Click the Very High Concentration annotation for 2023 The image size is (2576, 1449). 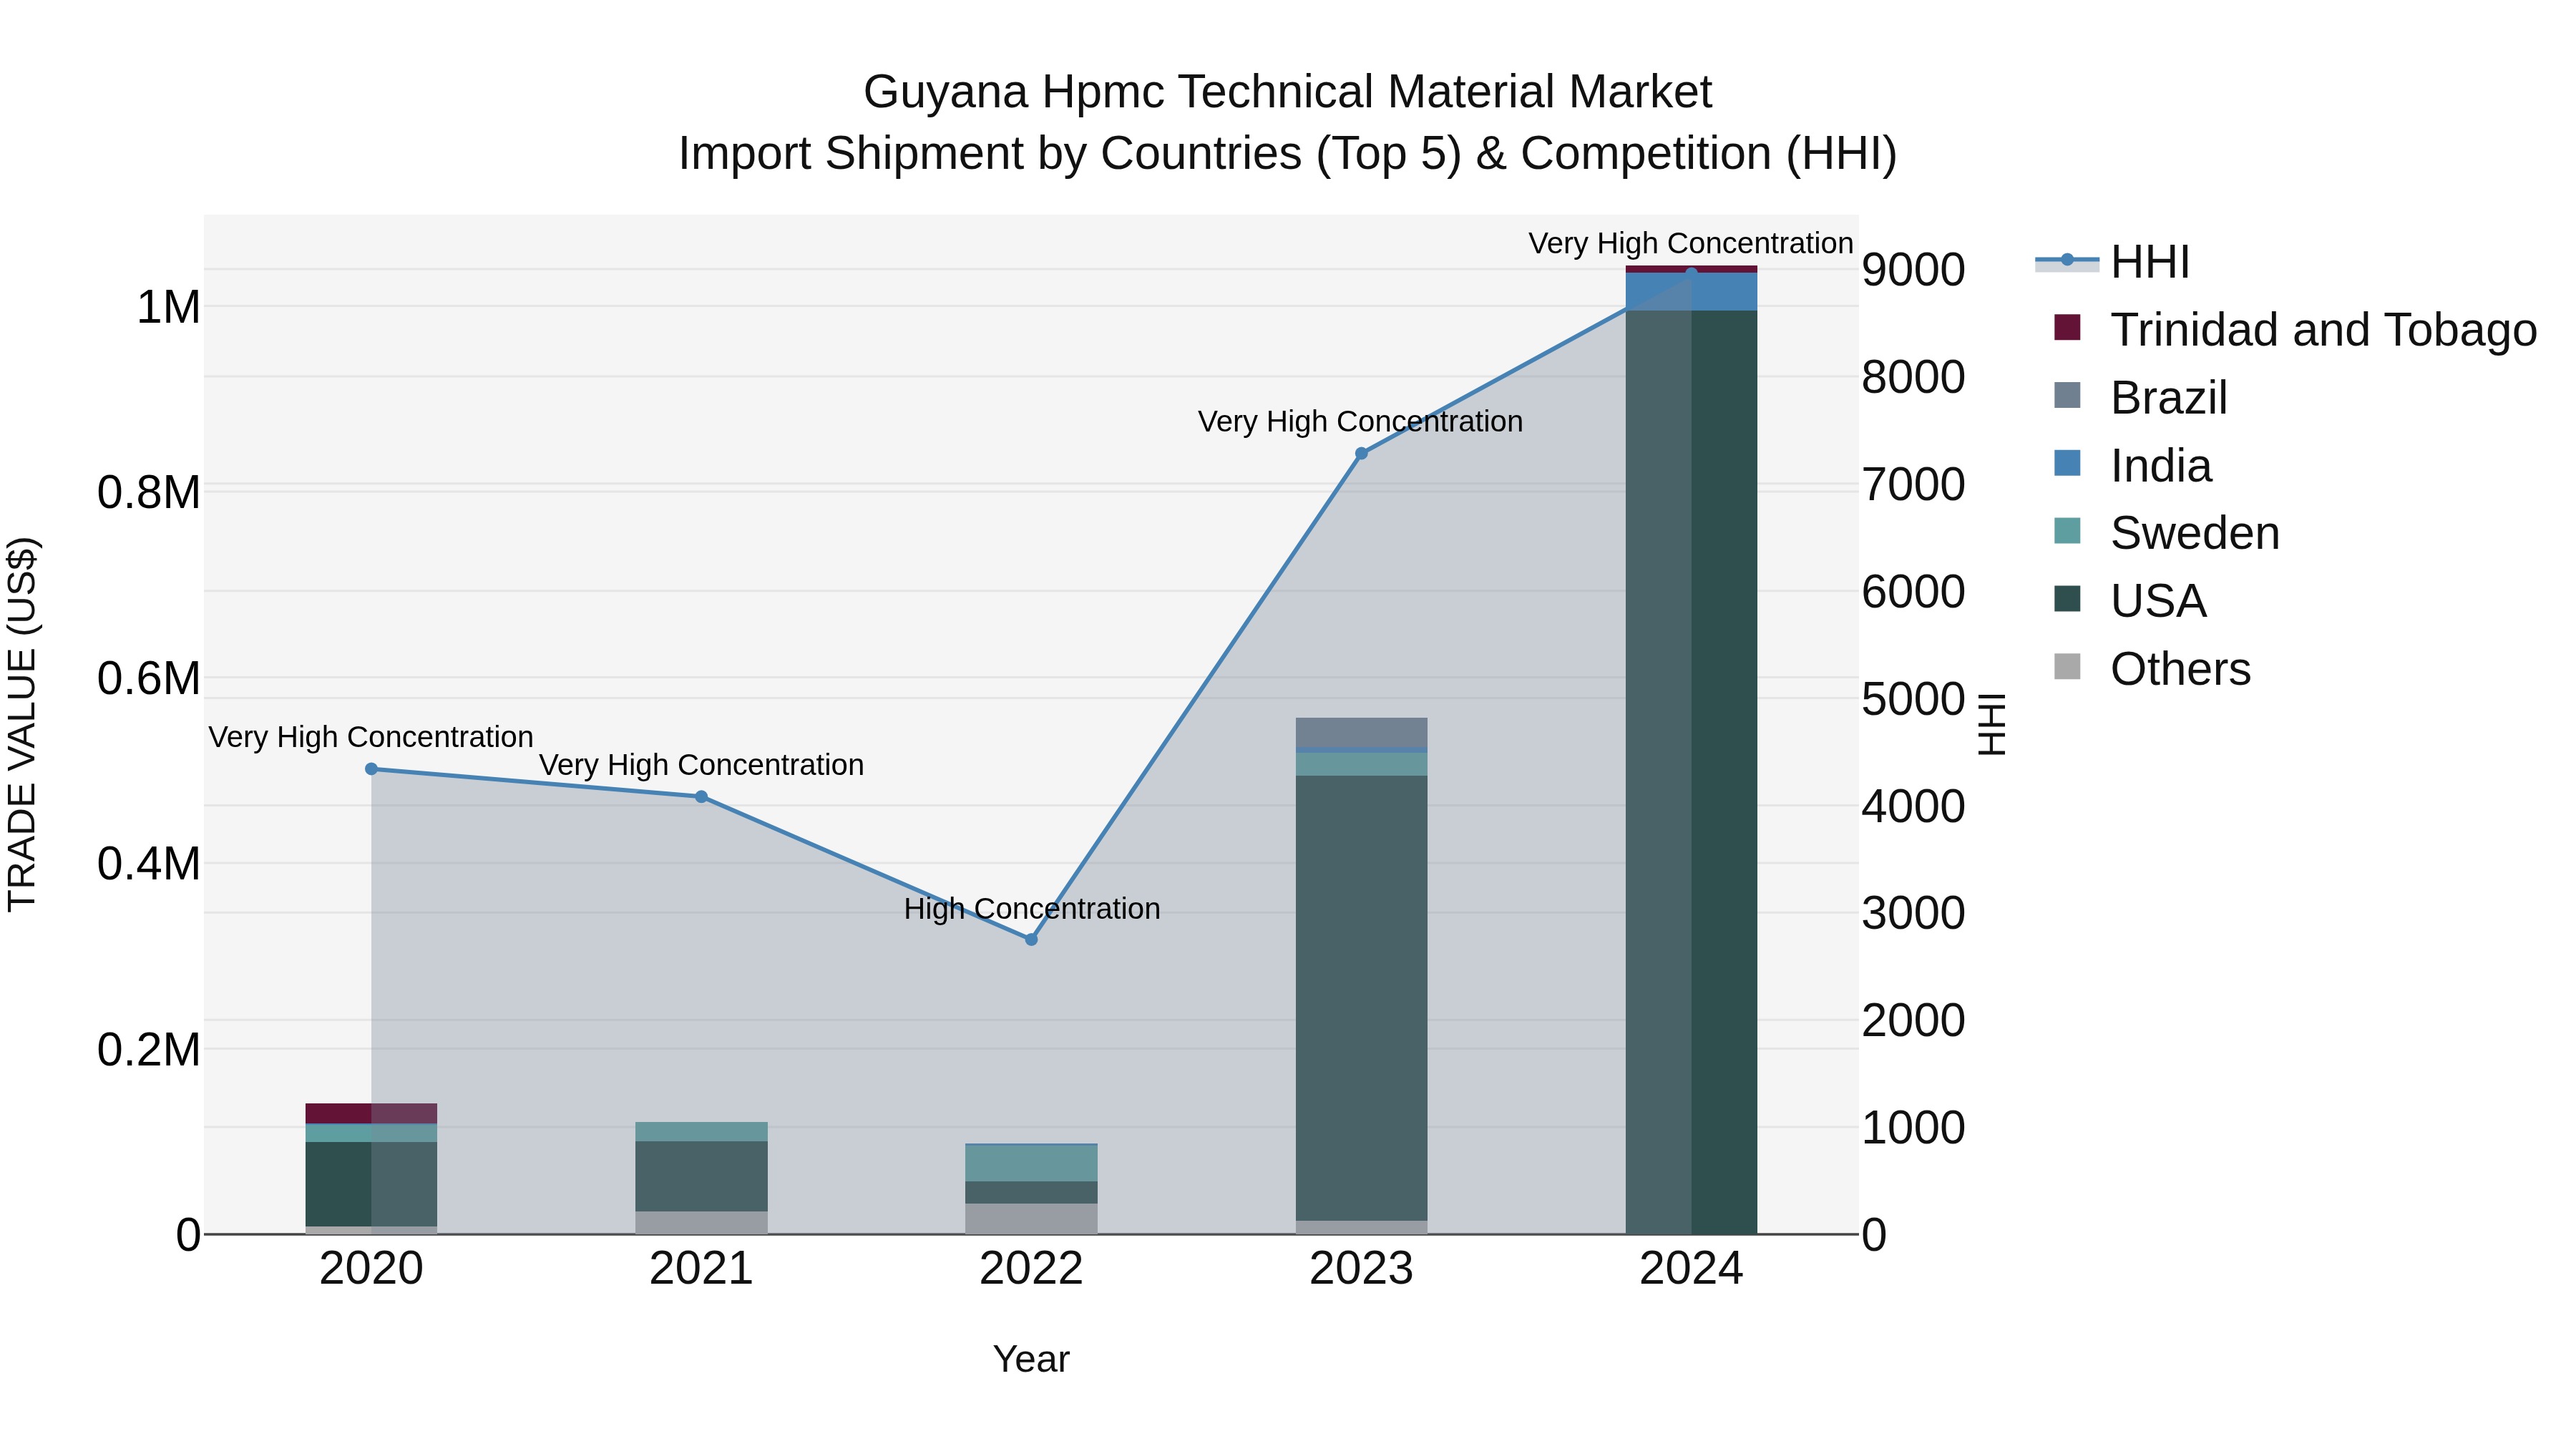(1360, 421)
